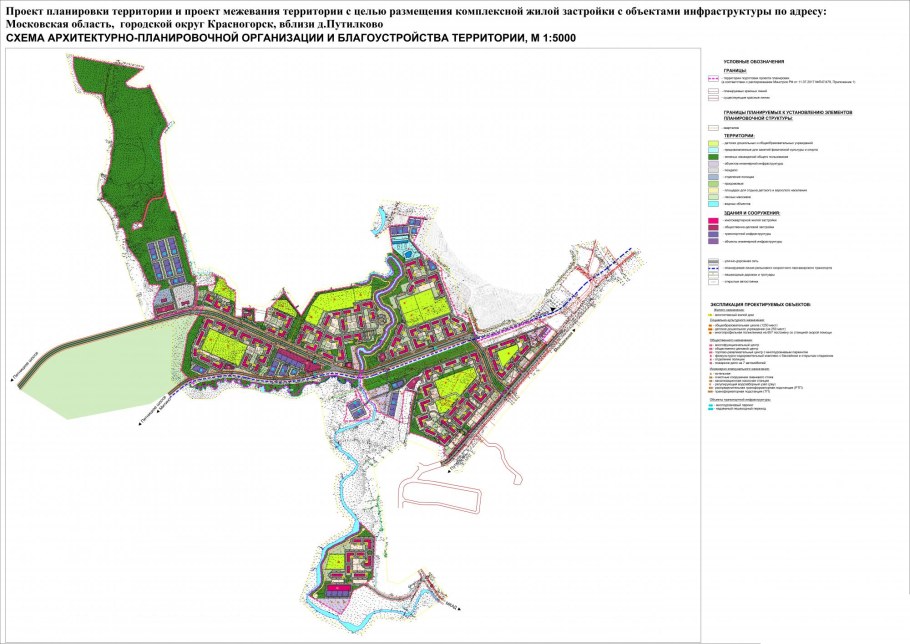Click the 'СХЕМА АРХИТЕКТУРНО-ПЛАНИРОВОЧНОЙ ОРГАНИЗАЦИИ' map title
The width and height of the screenshot is (910, 644).
click(290, 38)
